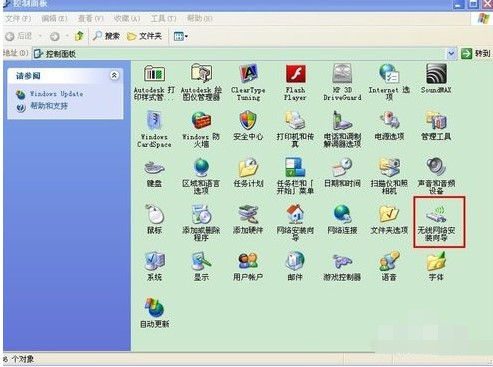Open the back button history dropdown
The image size is (493, 367).
41,36
